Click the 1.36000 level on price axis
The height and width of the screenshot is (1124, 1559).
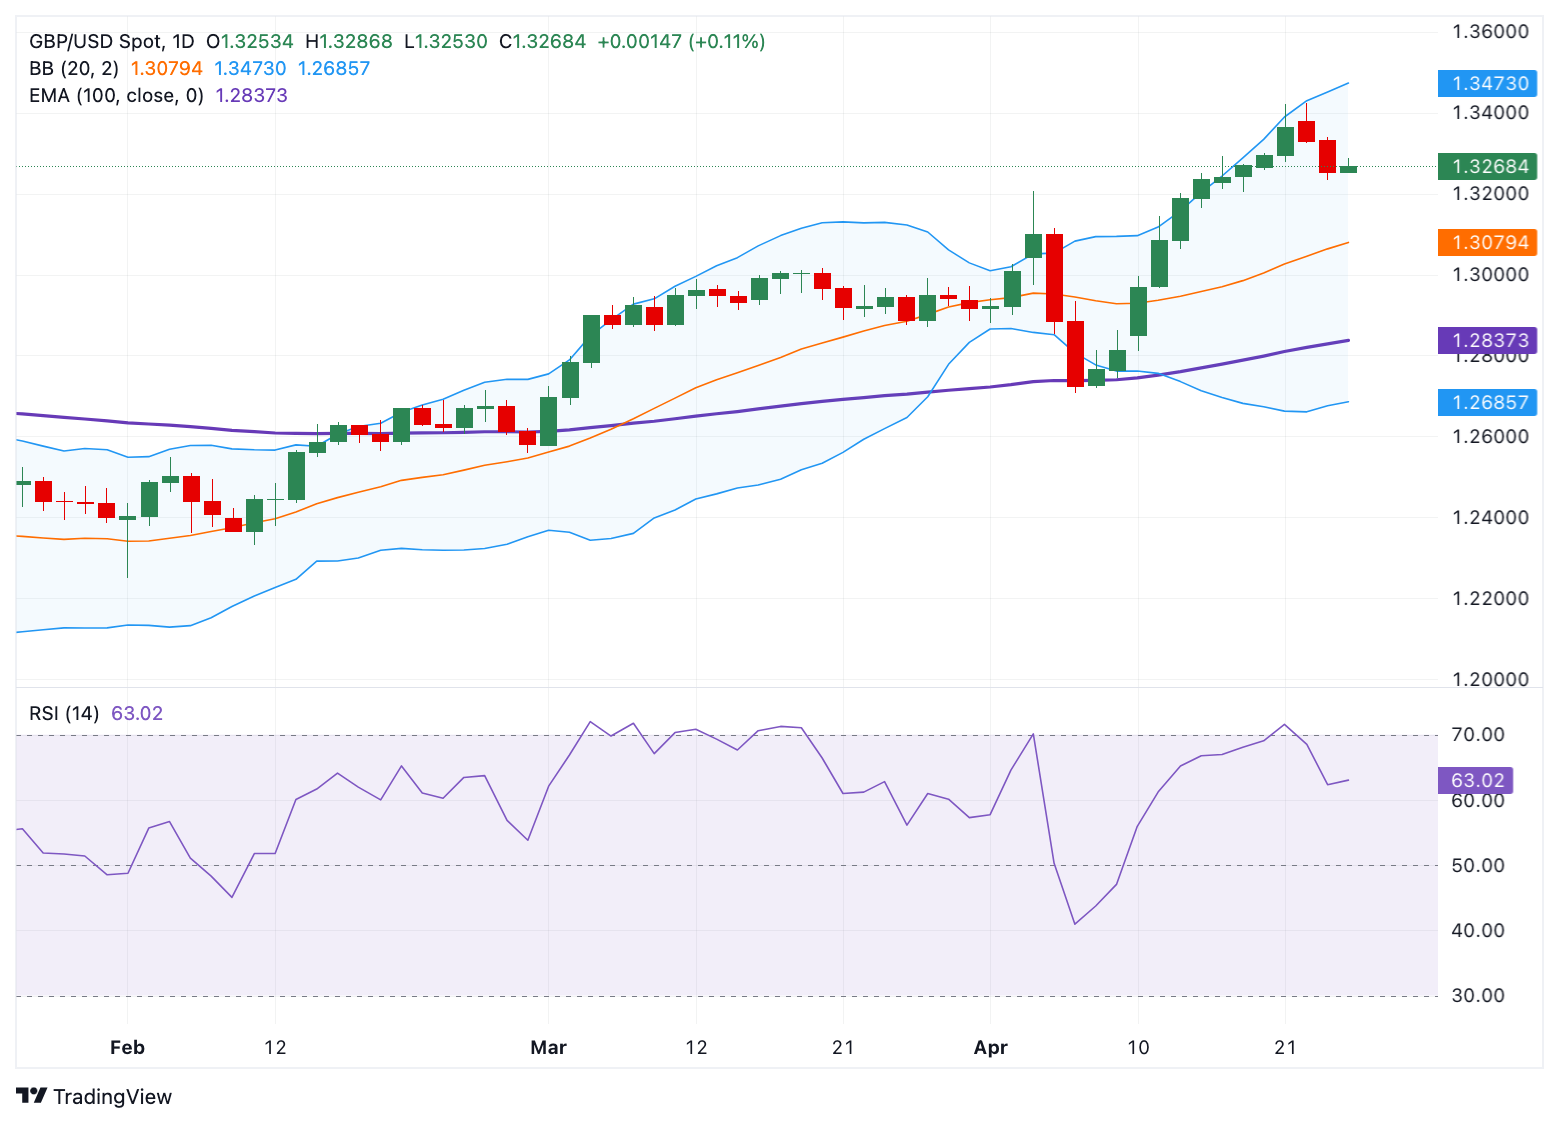click(1490, 32)
